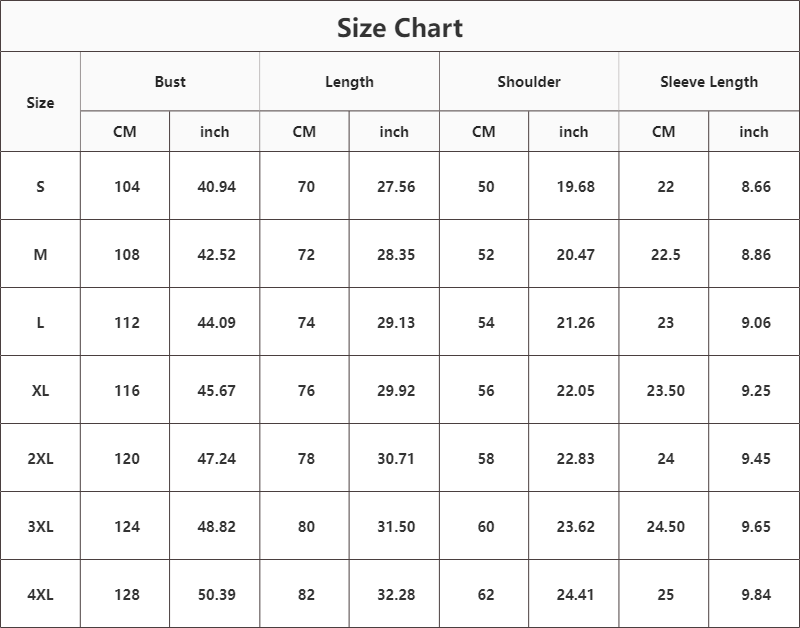The height and width of the screenshot is (628, 800).
Task: Click bust value 124 CM for size 3XL
Action: tap(127, 527)
